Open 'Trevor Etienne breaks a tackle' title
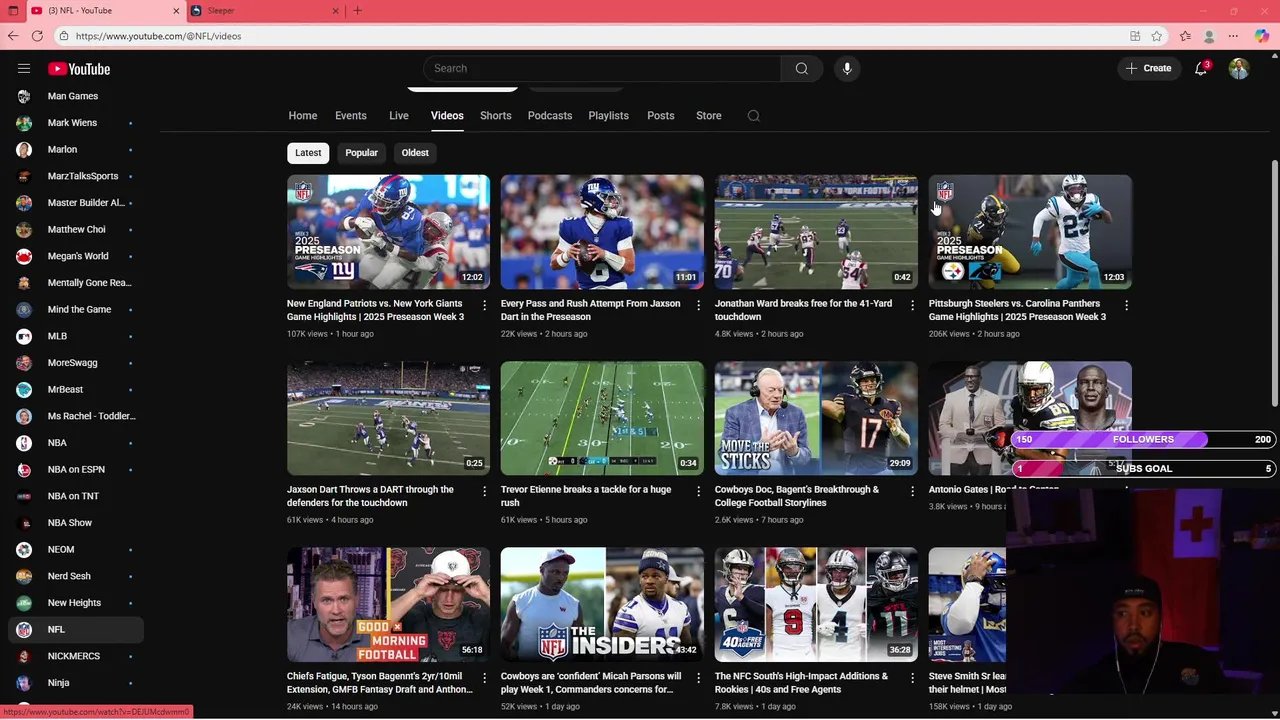The height and width of the screenshot is (720, 1280). [586, 496]
